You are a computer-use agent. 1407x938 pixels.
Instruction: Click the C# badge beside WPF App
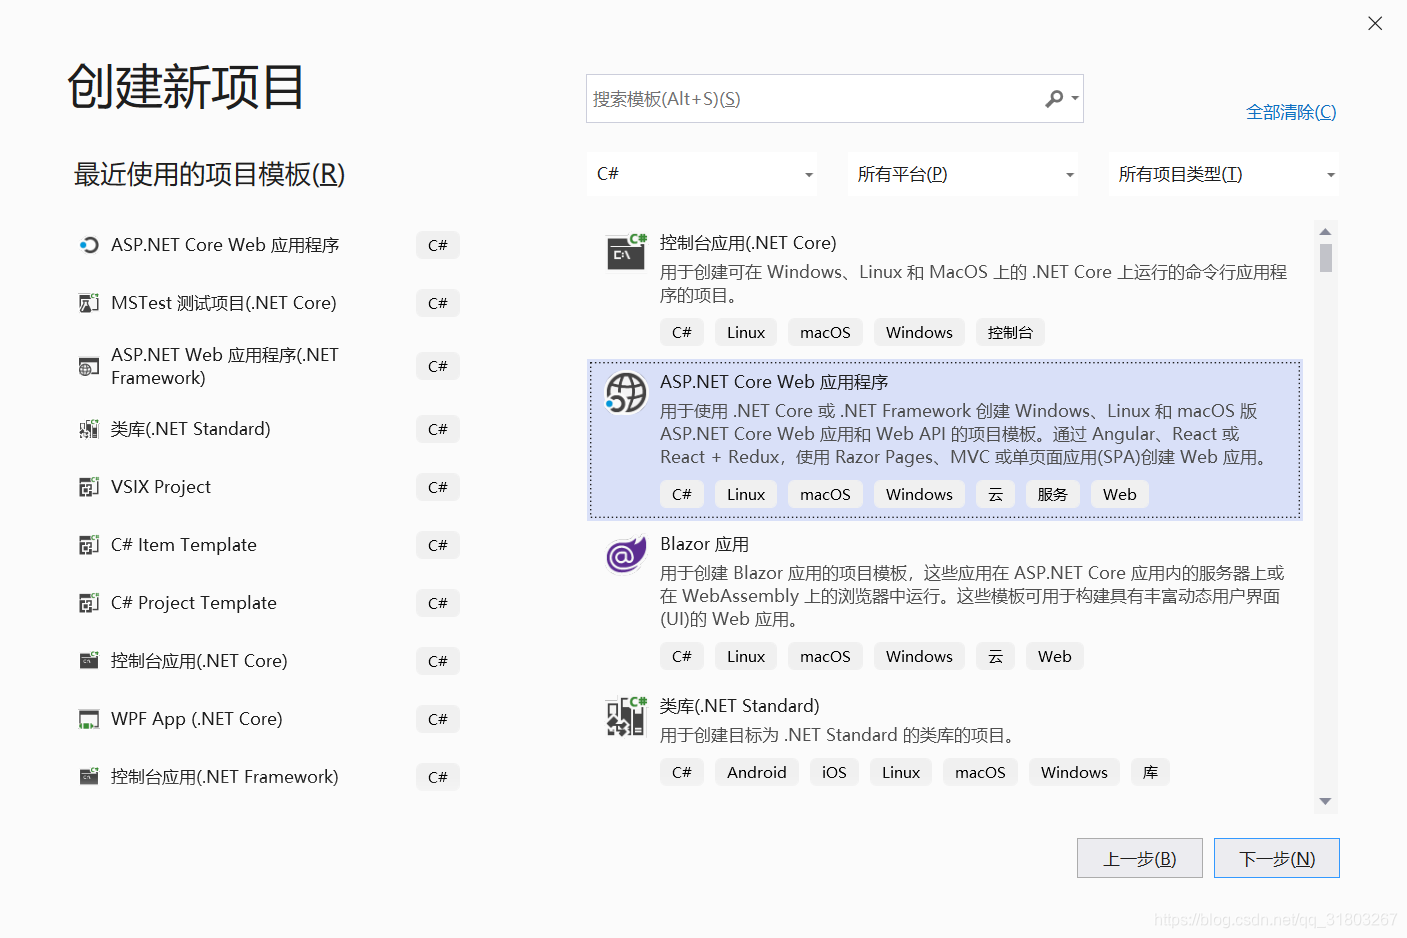438,719
